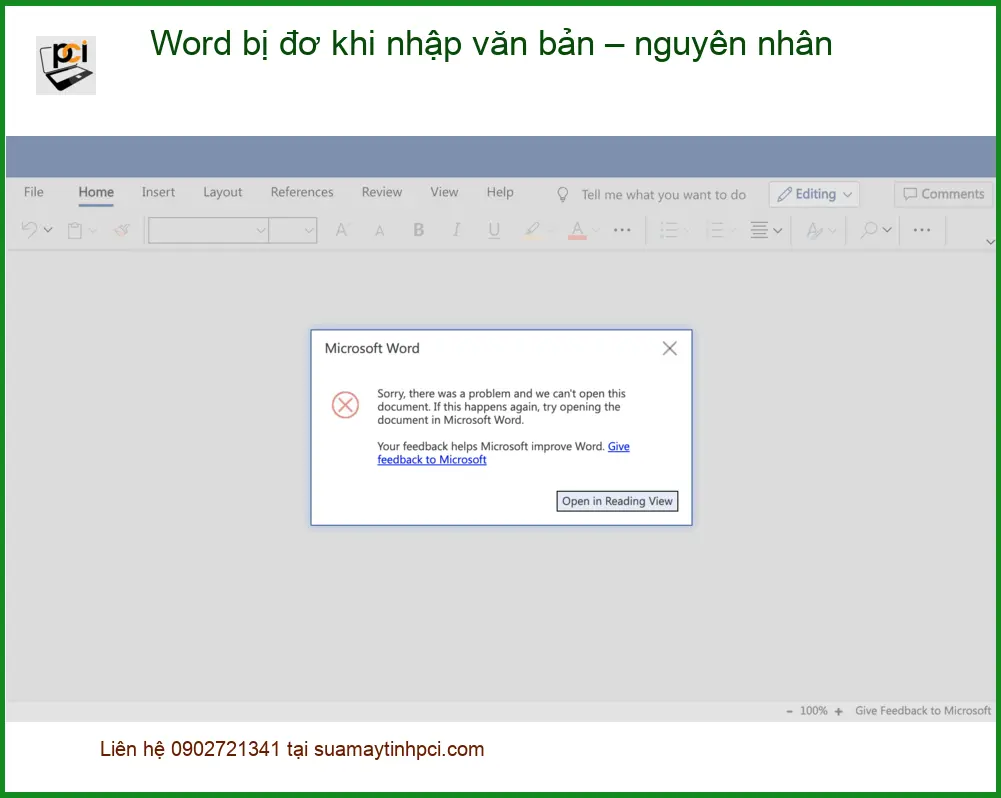Click the Bullets list icon
1001x798 pixels.
point(668,230)
